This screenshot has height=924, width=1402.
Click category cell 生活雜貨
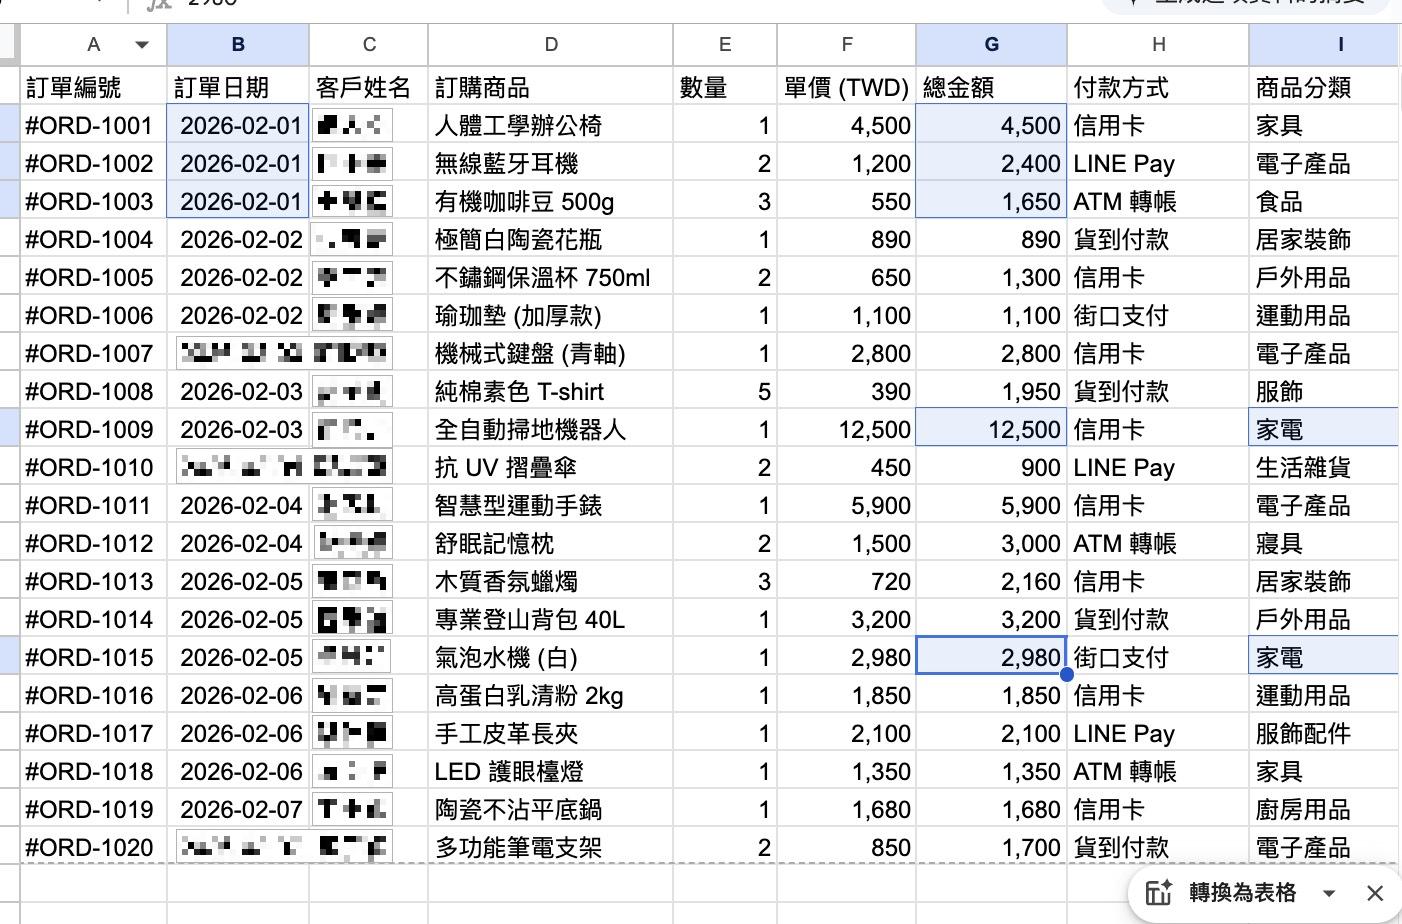coord(1325,467)
